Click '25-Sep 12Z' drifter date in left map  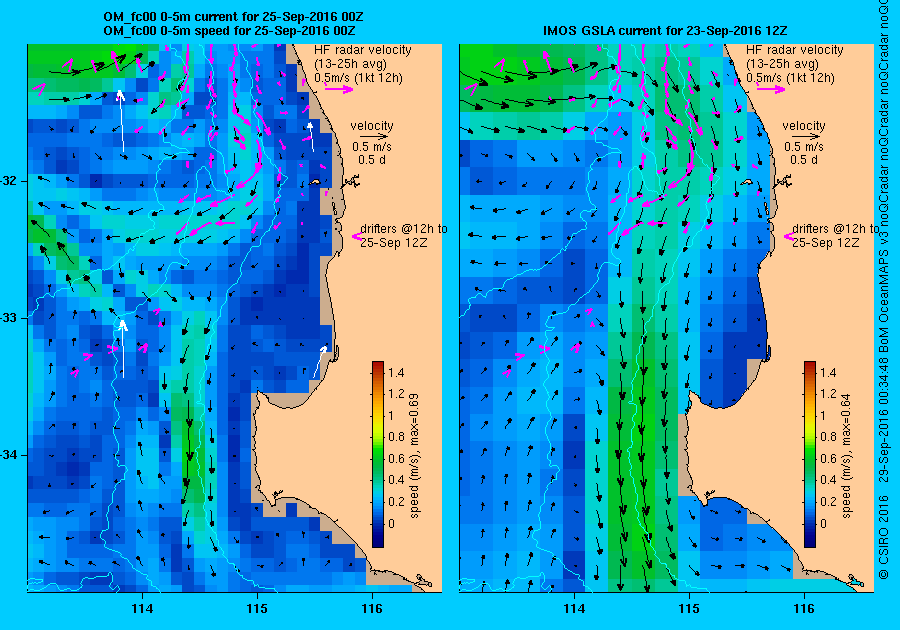[394, 242]
